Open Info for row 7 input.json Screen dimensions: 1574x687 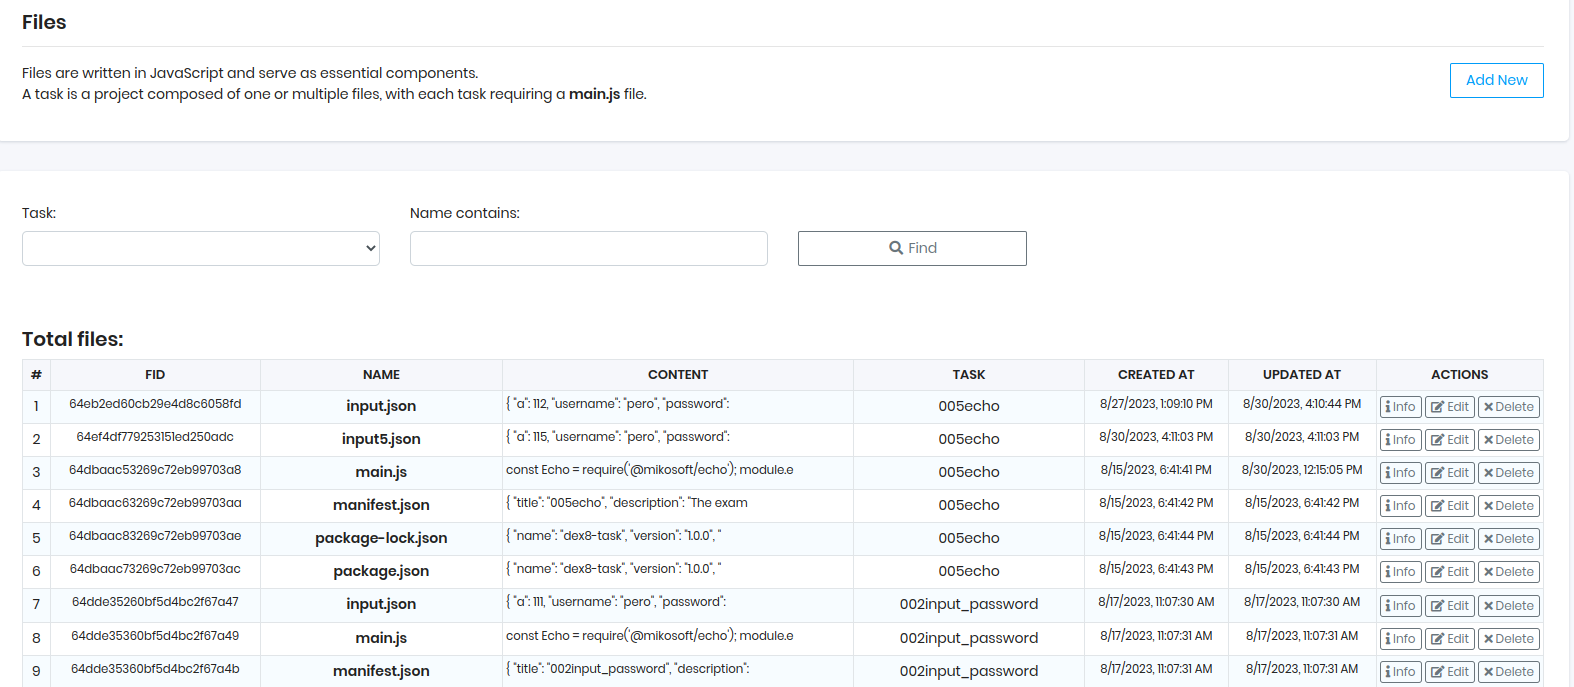(1400, 606)
